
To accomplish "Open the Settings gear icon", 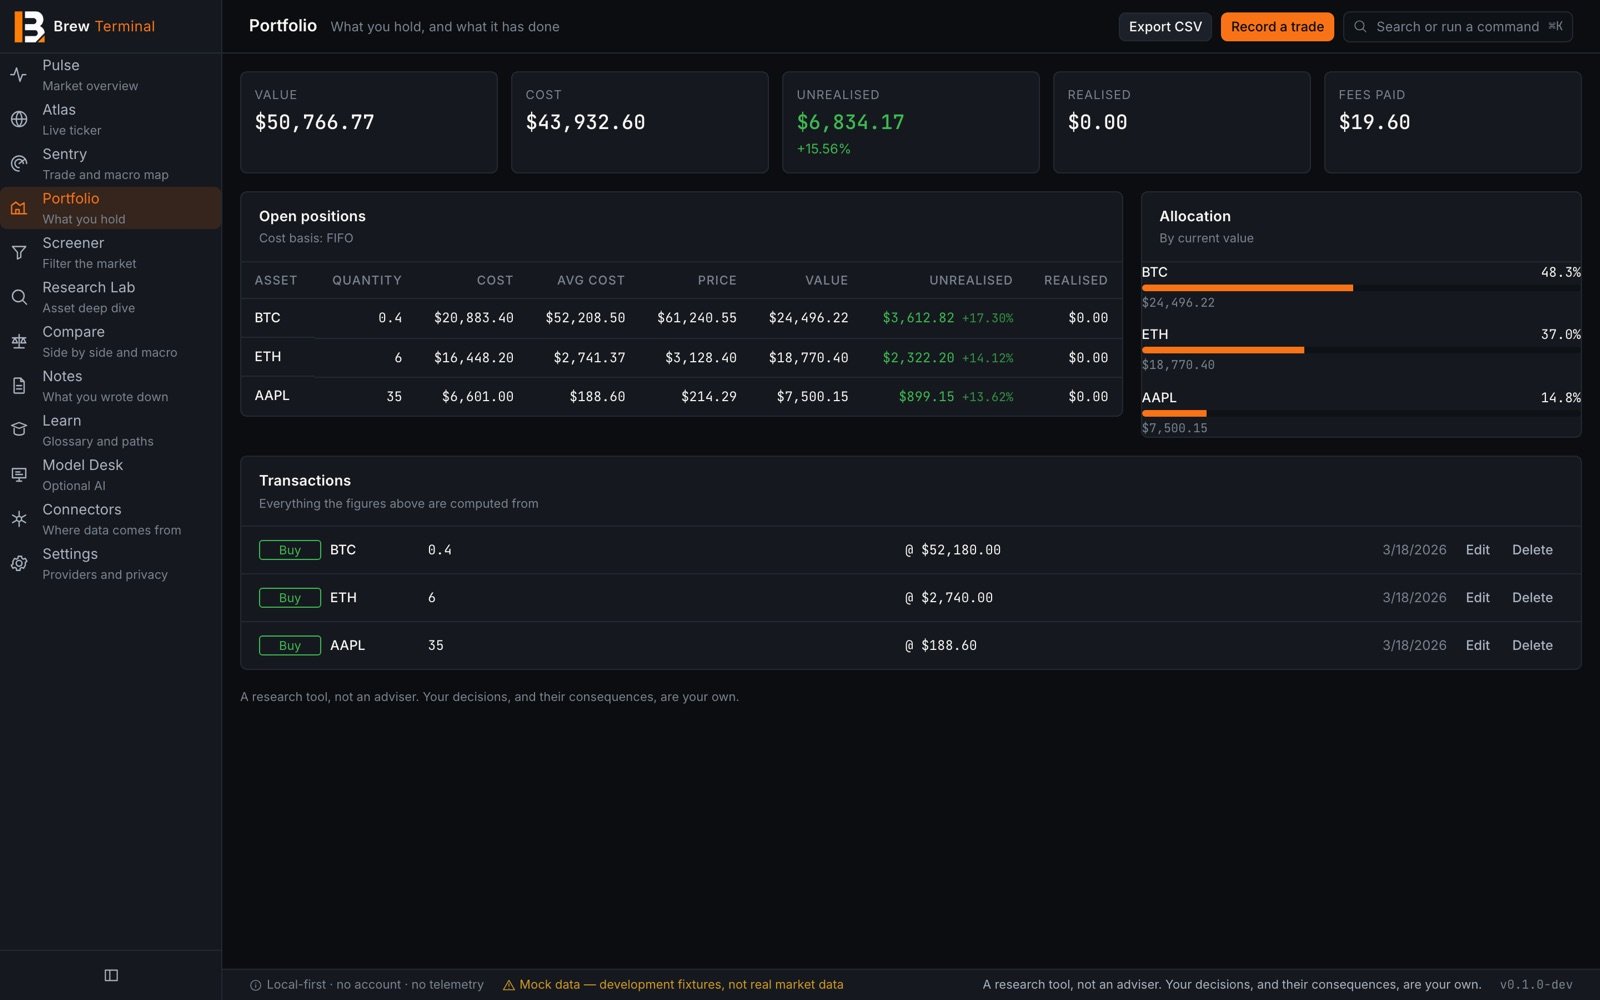I will click(x=19, y=564).
